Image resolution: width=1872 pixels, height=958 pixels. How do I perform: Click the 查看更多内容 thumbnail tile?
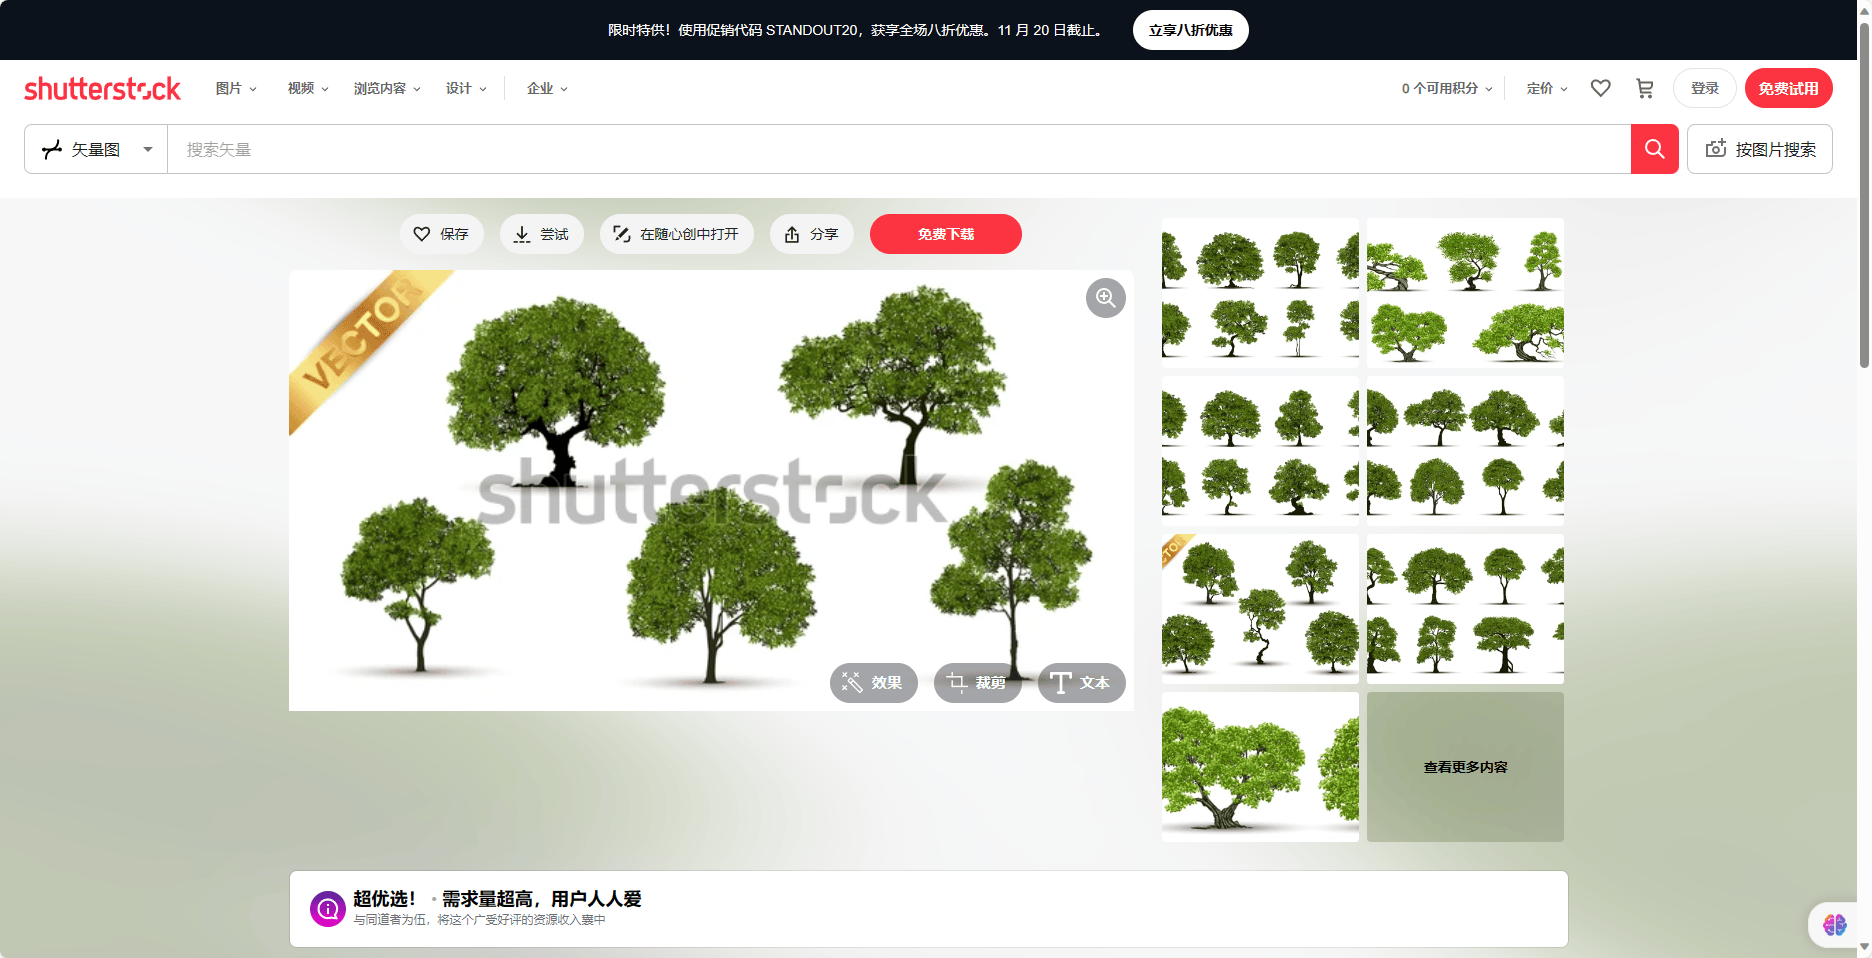click(x=1465, y=767)
